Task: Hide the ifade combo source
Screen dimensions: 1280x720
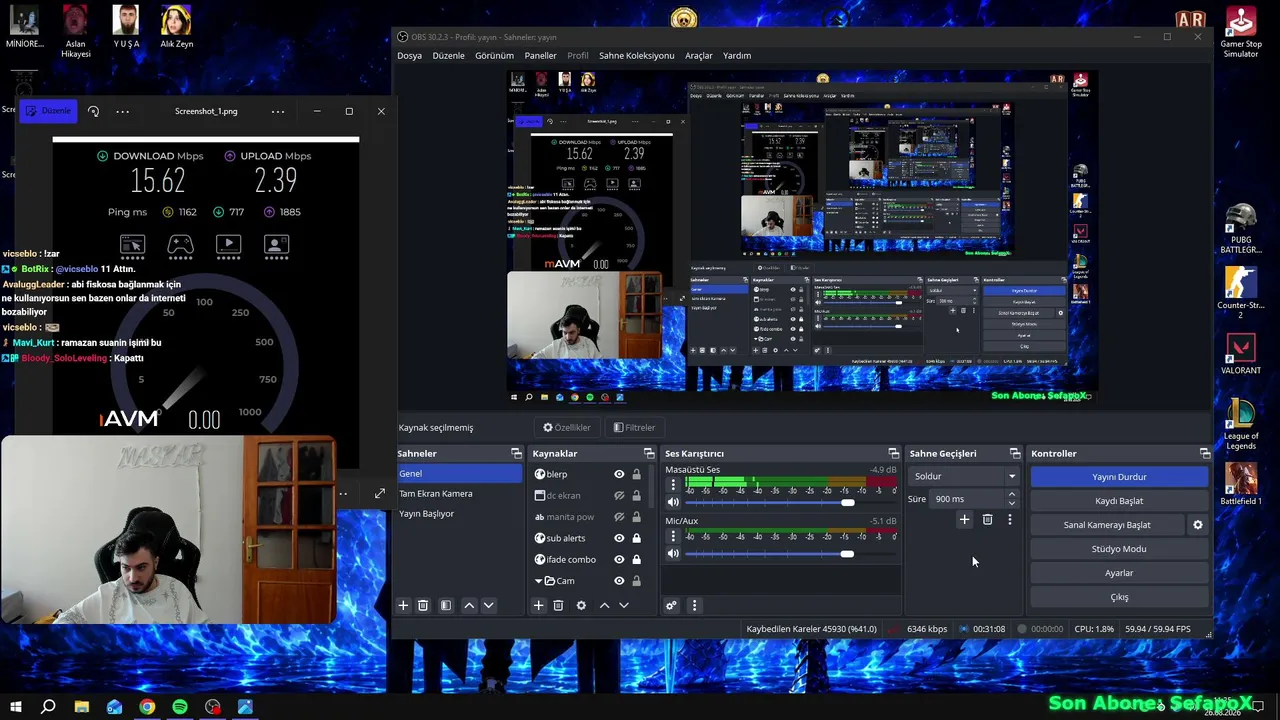Action: [619, 559]
